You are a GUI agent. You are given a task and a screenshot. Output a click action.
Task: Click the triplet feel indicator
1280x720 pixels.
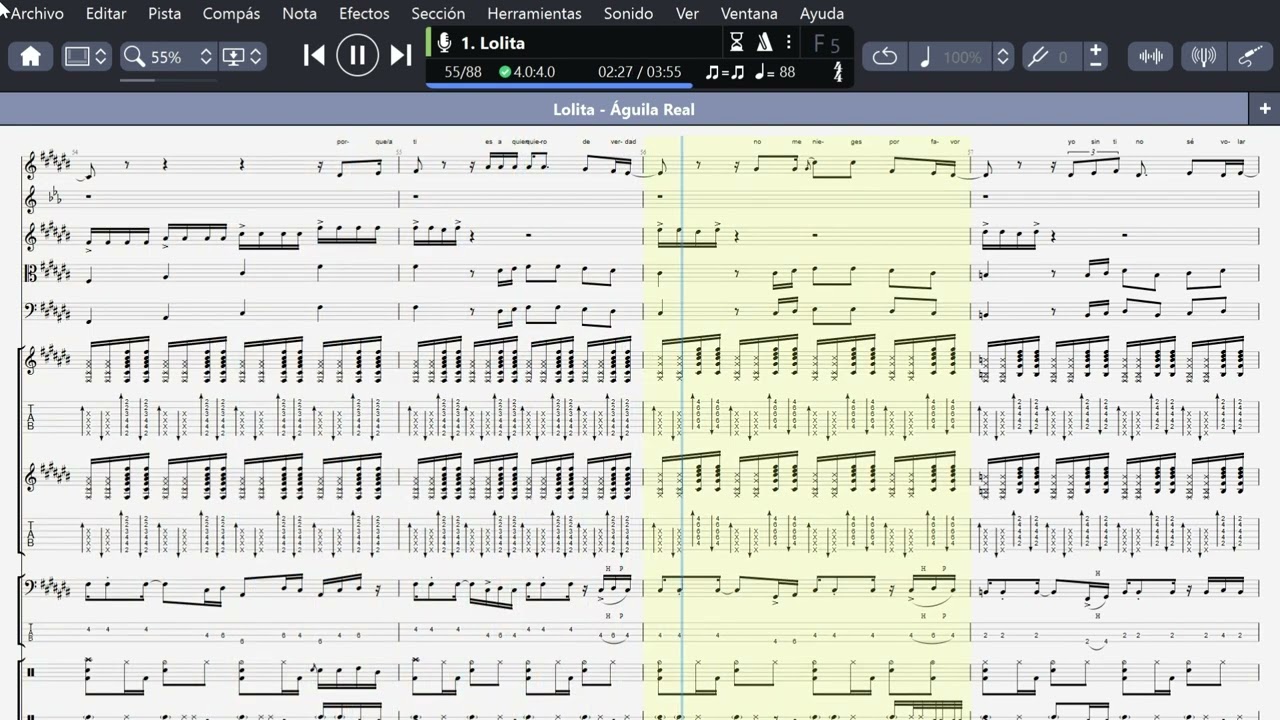pos(724,72)
